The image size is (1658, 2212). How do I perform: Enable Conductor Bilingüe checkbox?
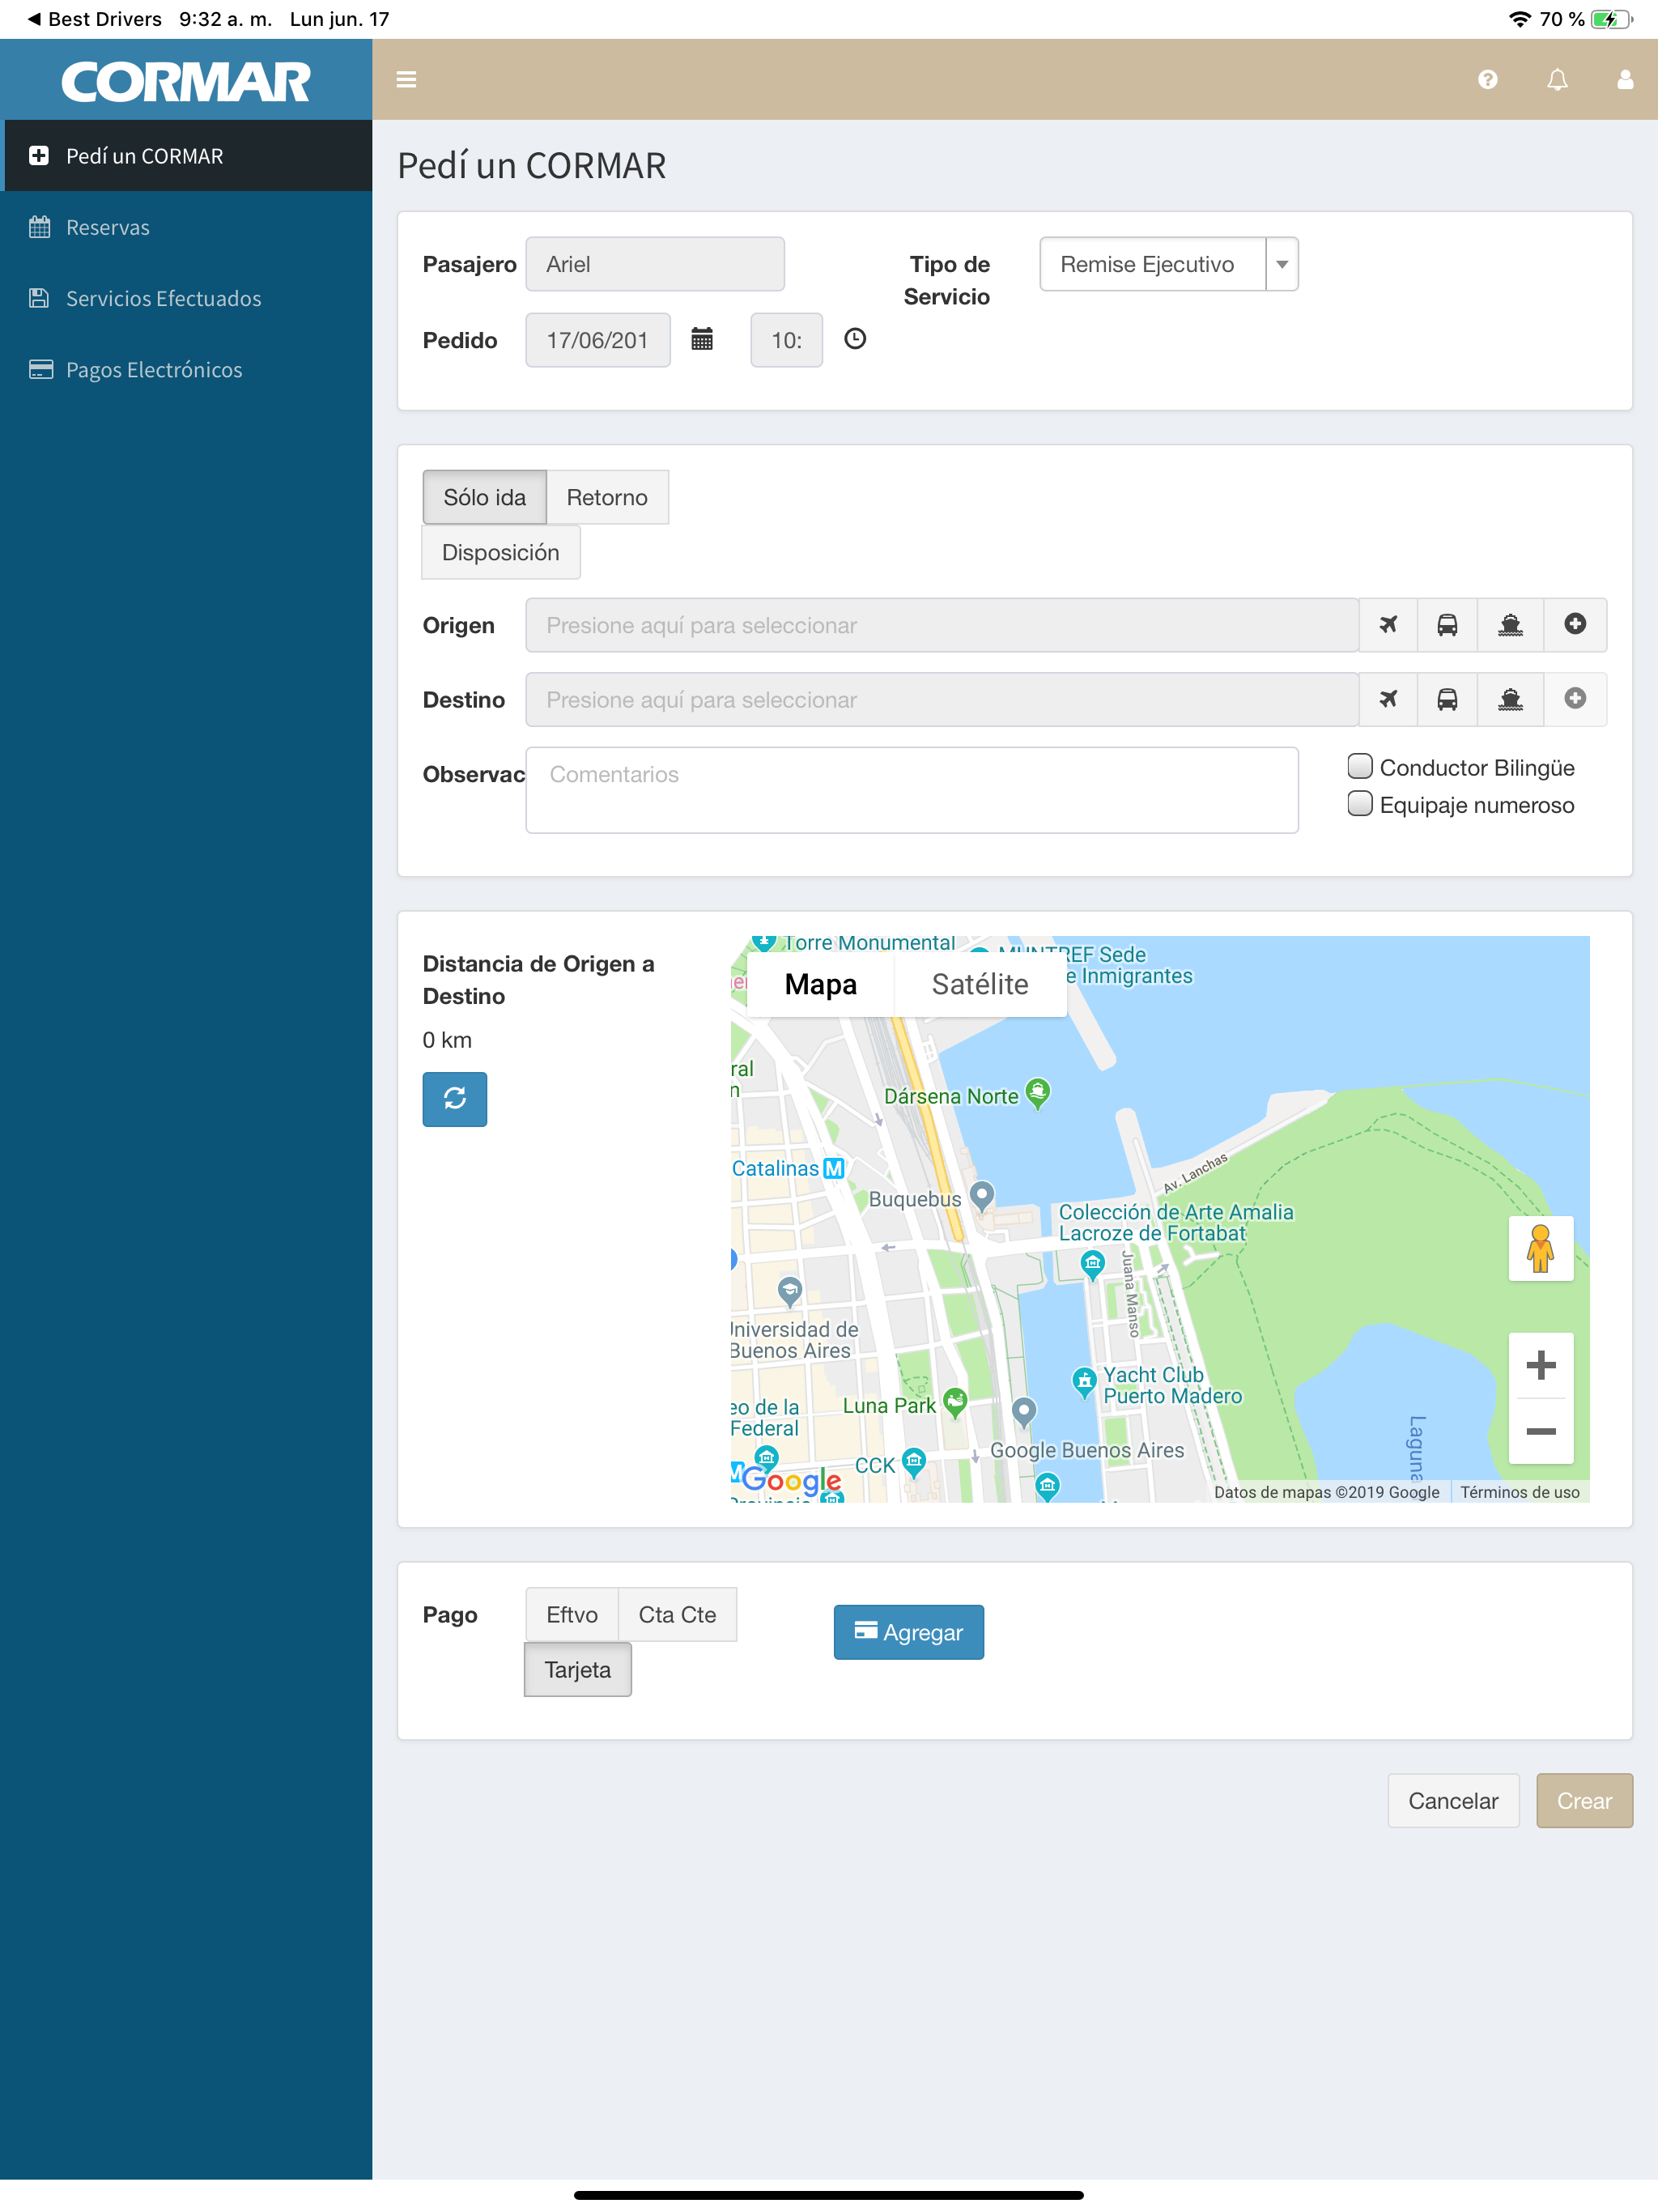pyautogui.click(x=1360, y=767)
